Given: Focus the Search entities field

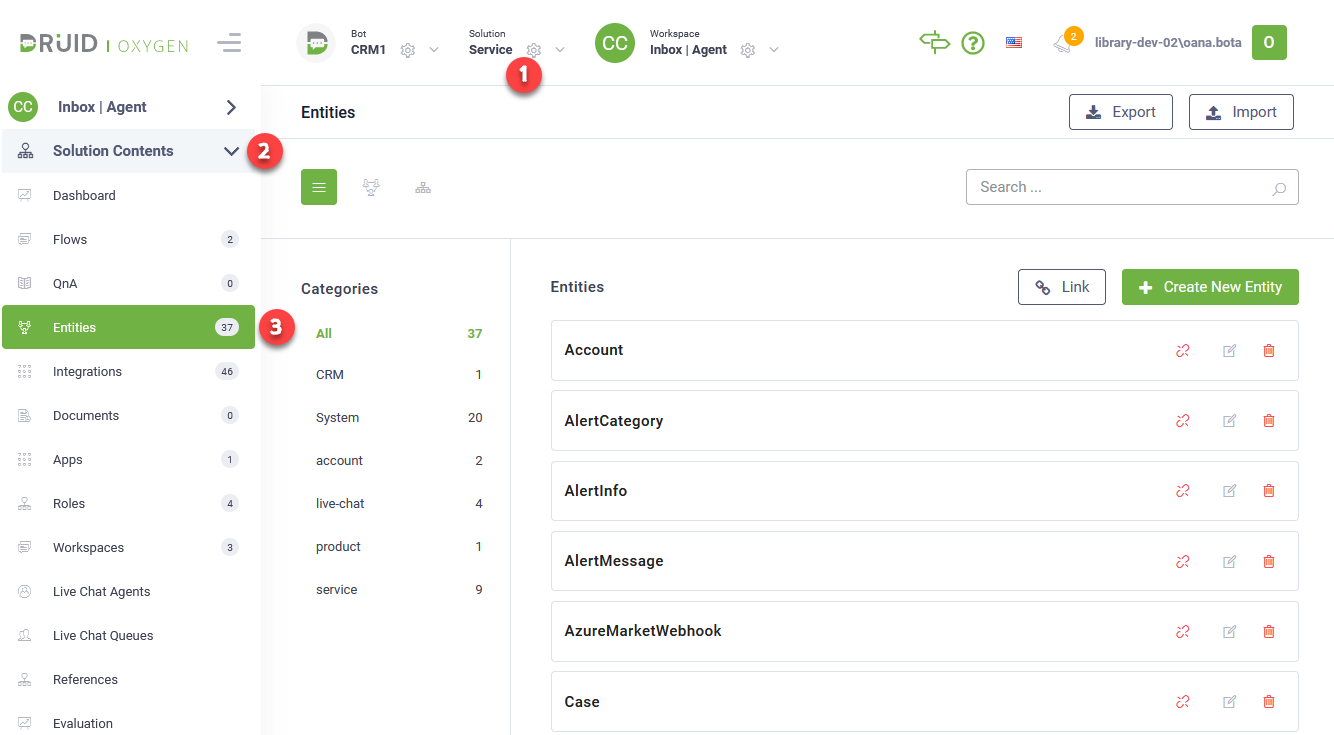Looking at the screenshot, I should [1132, 187].
